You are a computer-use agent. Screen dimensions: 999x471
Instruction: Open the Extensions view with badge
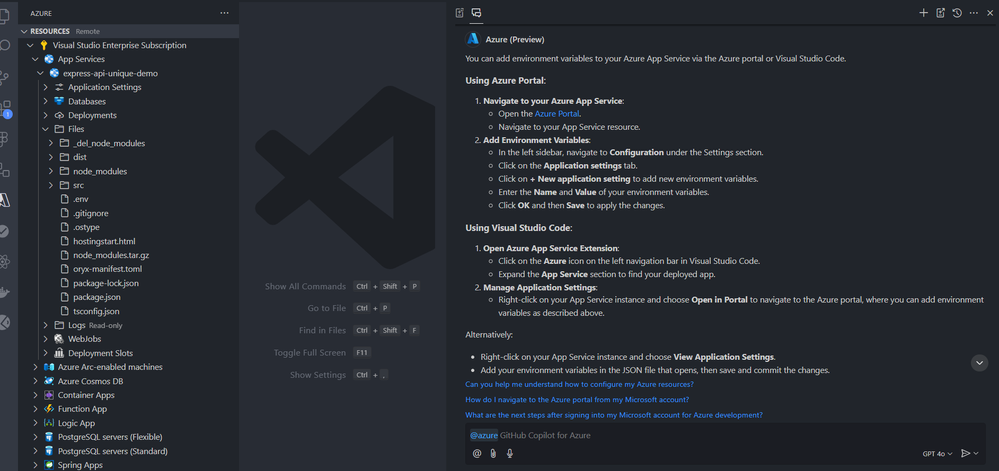pyautogui.click(x=4, y=108)
